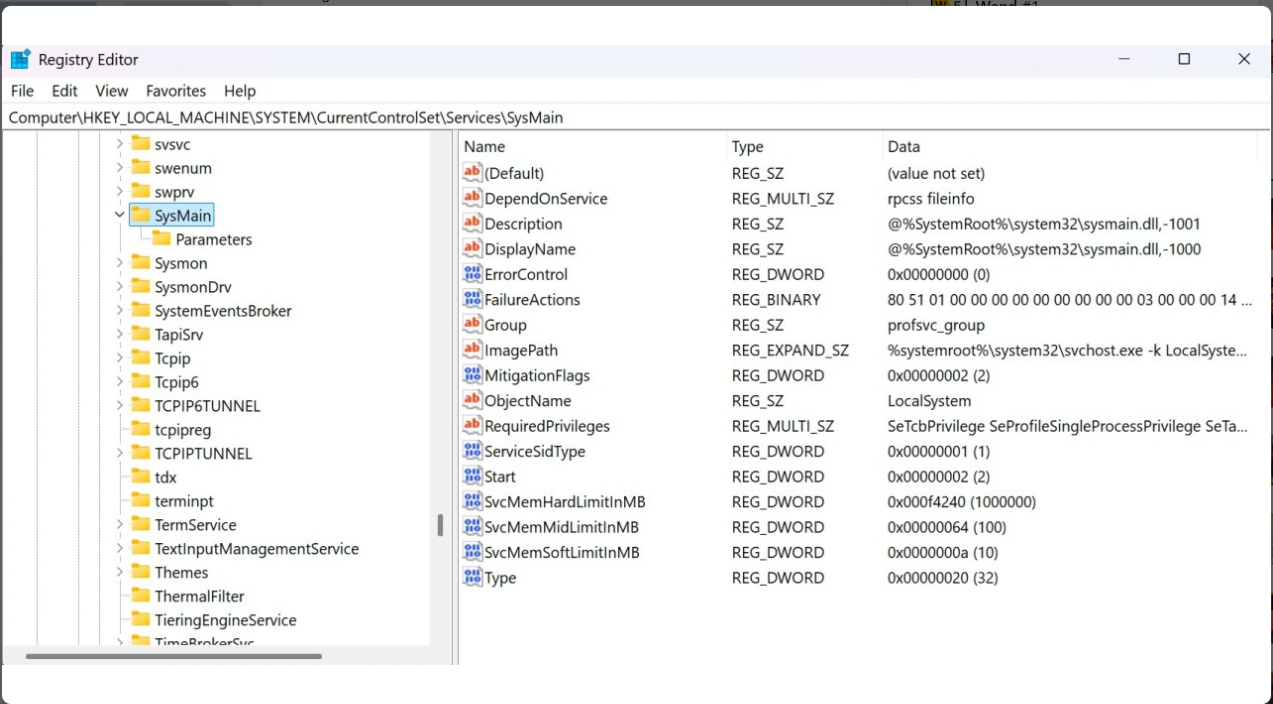Click the Registry Editor app icon in title bar
This screenshot has height=704, width=1273.
coord(21,59)
